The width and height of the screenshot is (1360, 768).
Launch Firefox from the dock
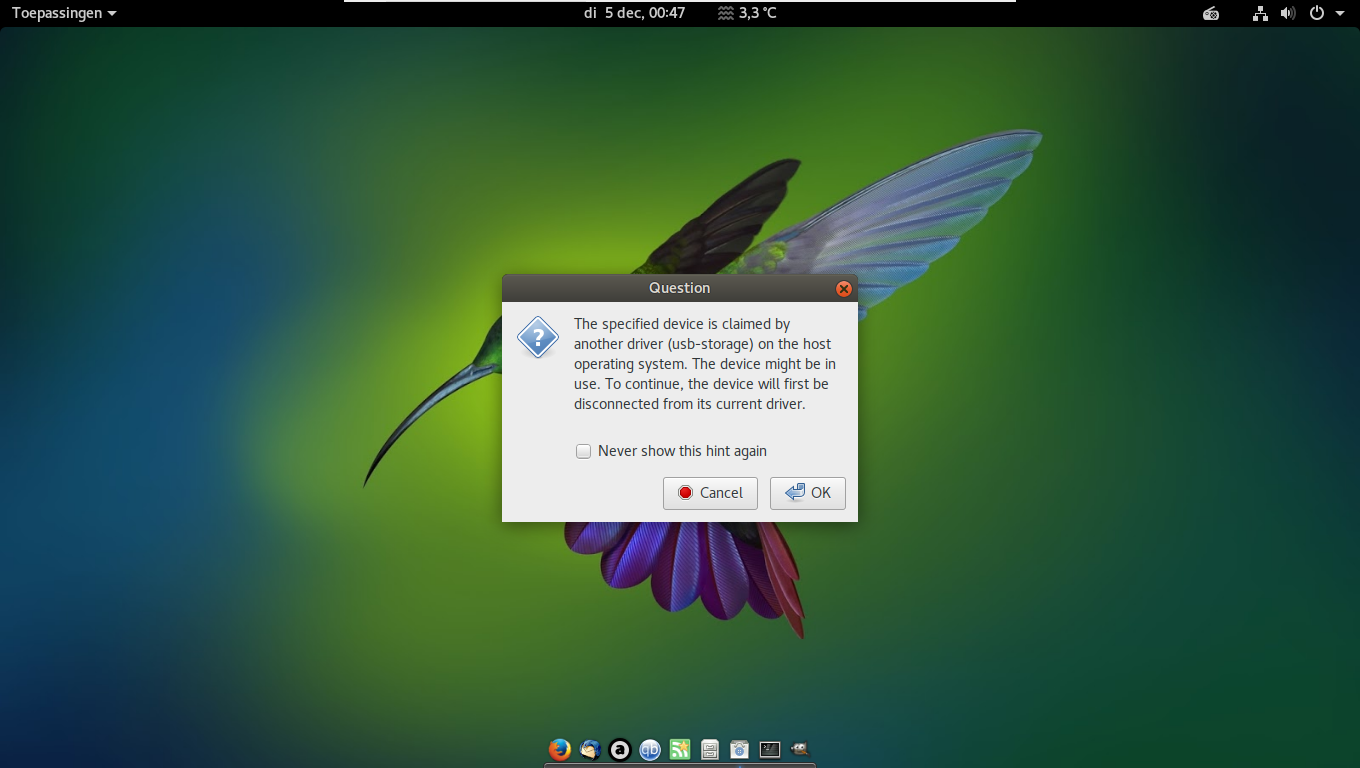coord(560,749)
